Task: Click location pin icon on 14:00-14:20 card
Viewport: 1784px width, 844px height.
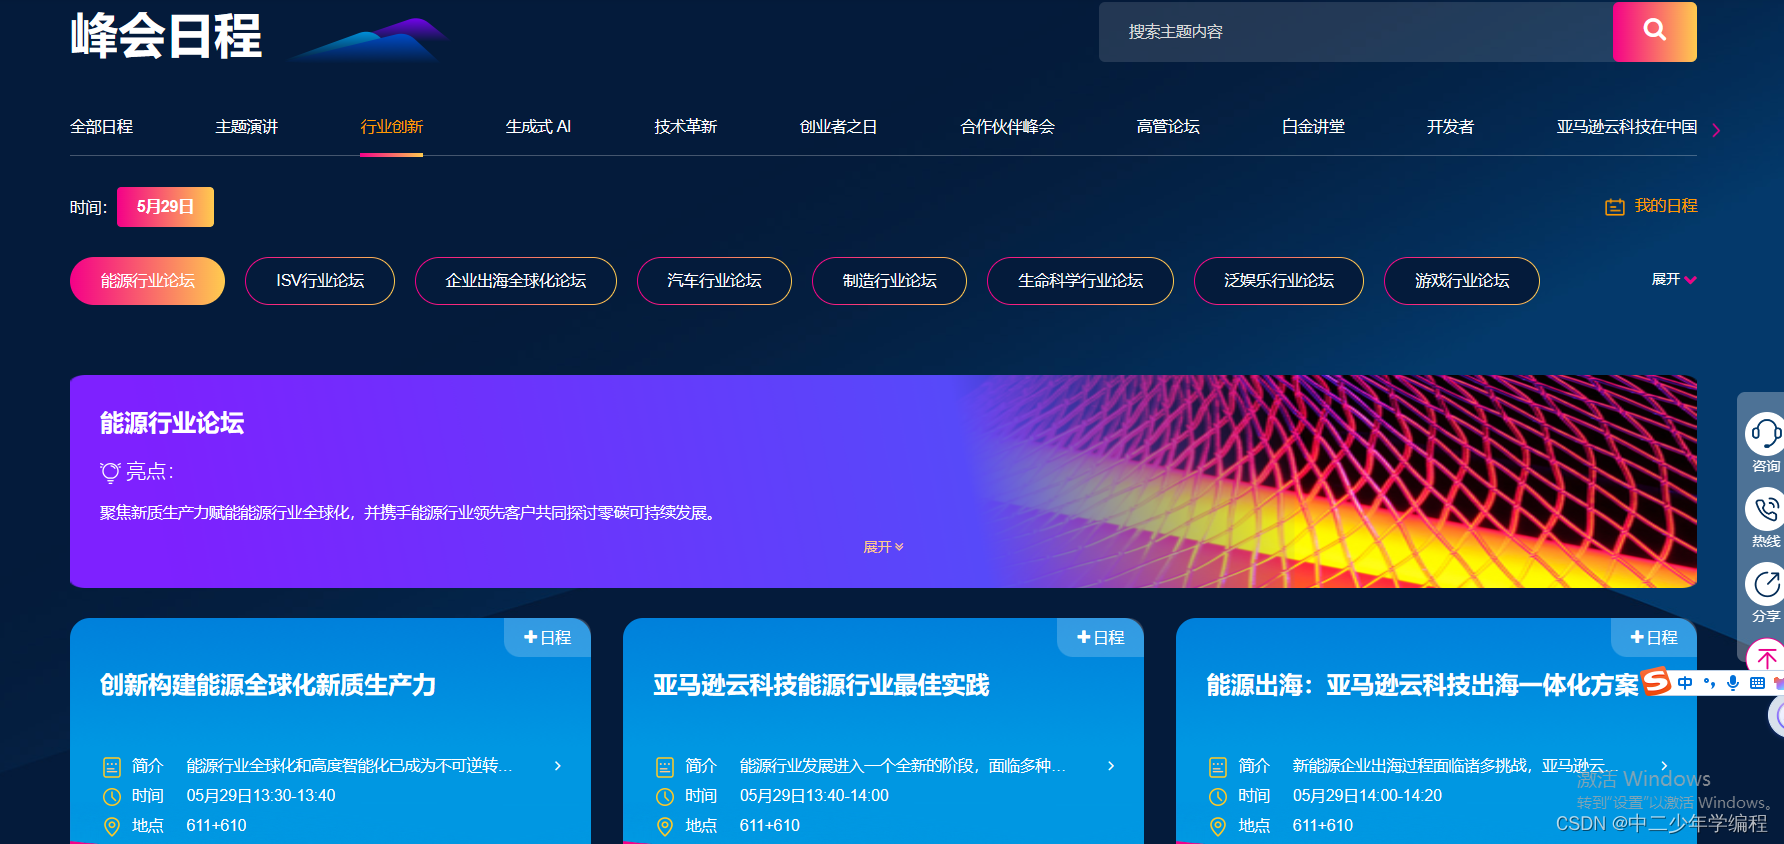Action: [1218, 827]
